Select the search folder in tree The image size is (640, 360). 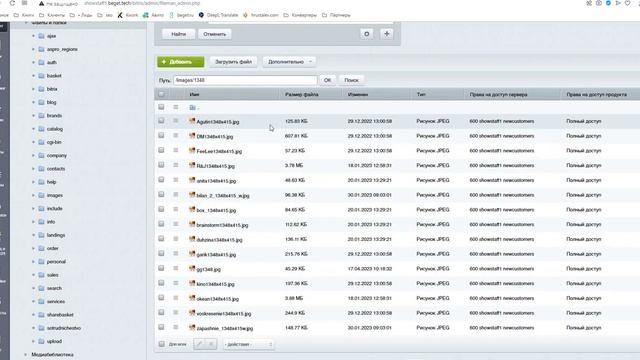[54, 288]
